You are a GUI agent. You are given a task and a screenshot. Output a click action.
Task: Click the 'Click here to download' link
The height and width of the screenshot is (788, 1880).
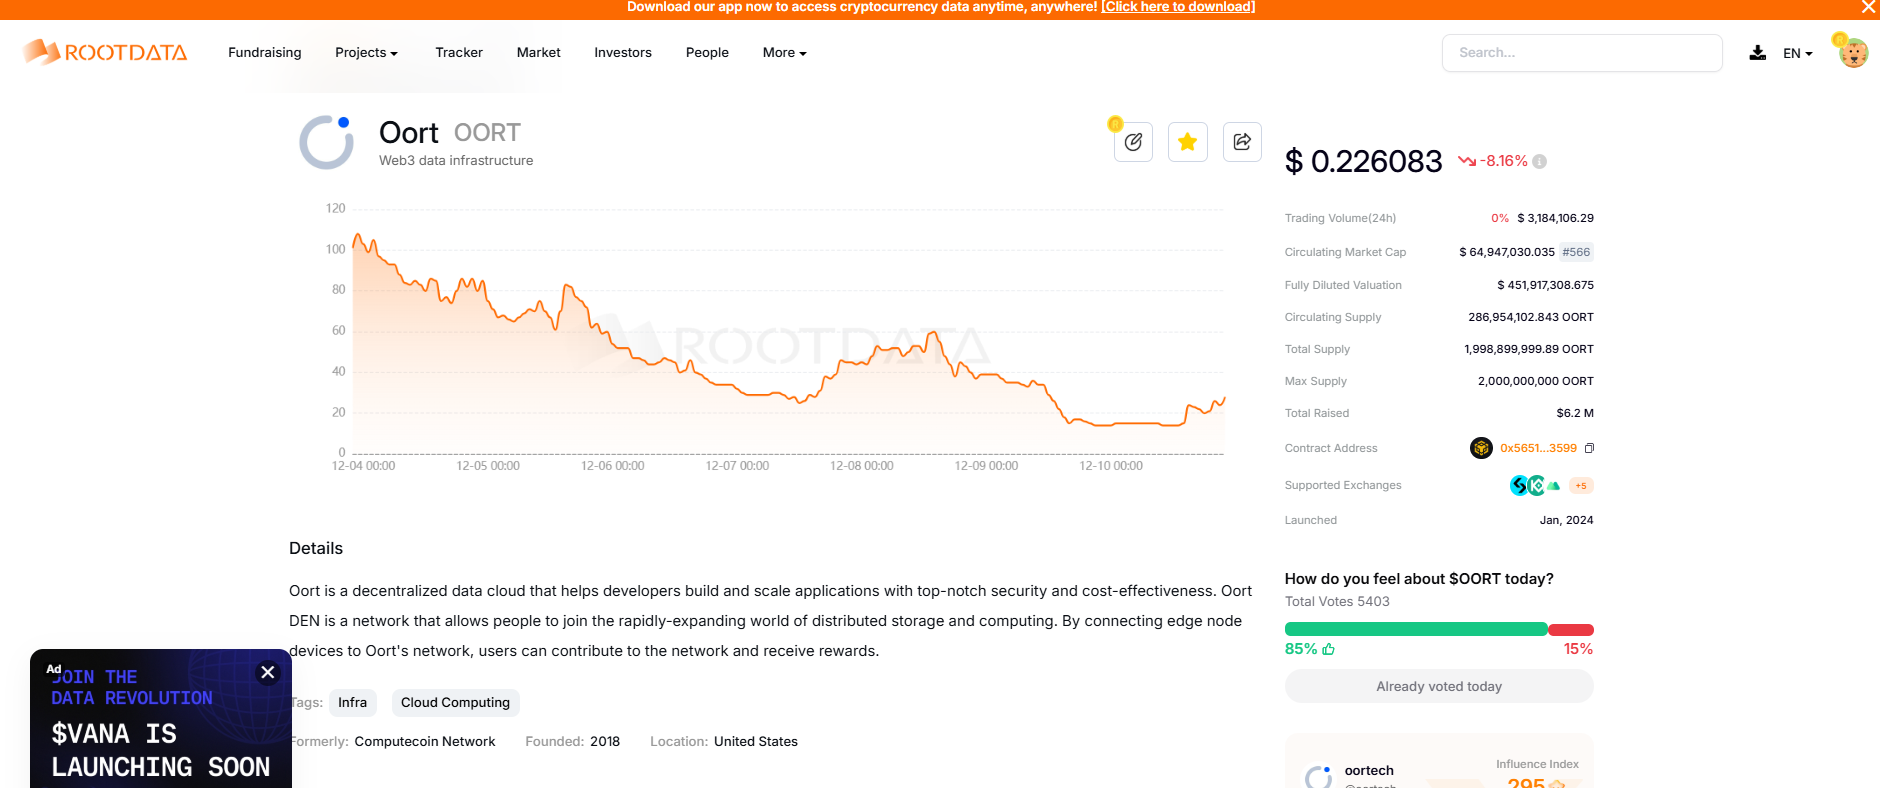click(1178, 7)
